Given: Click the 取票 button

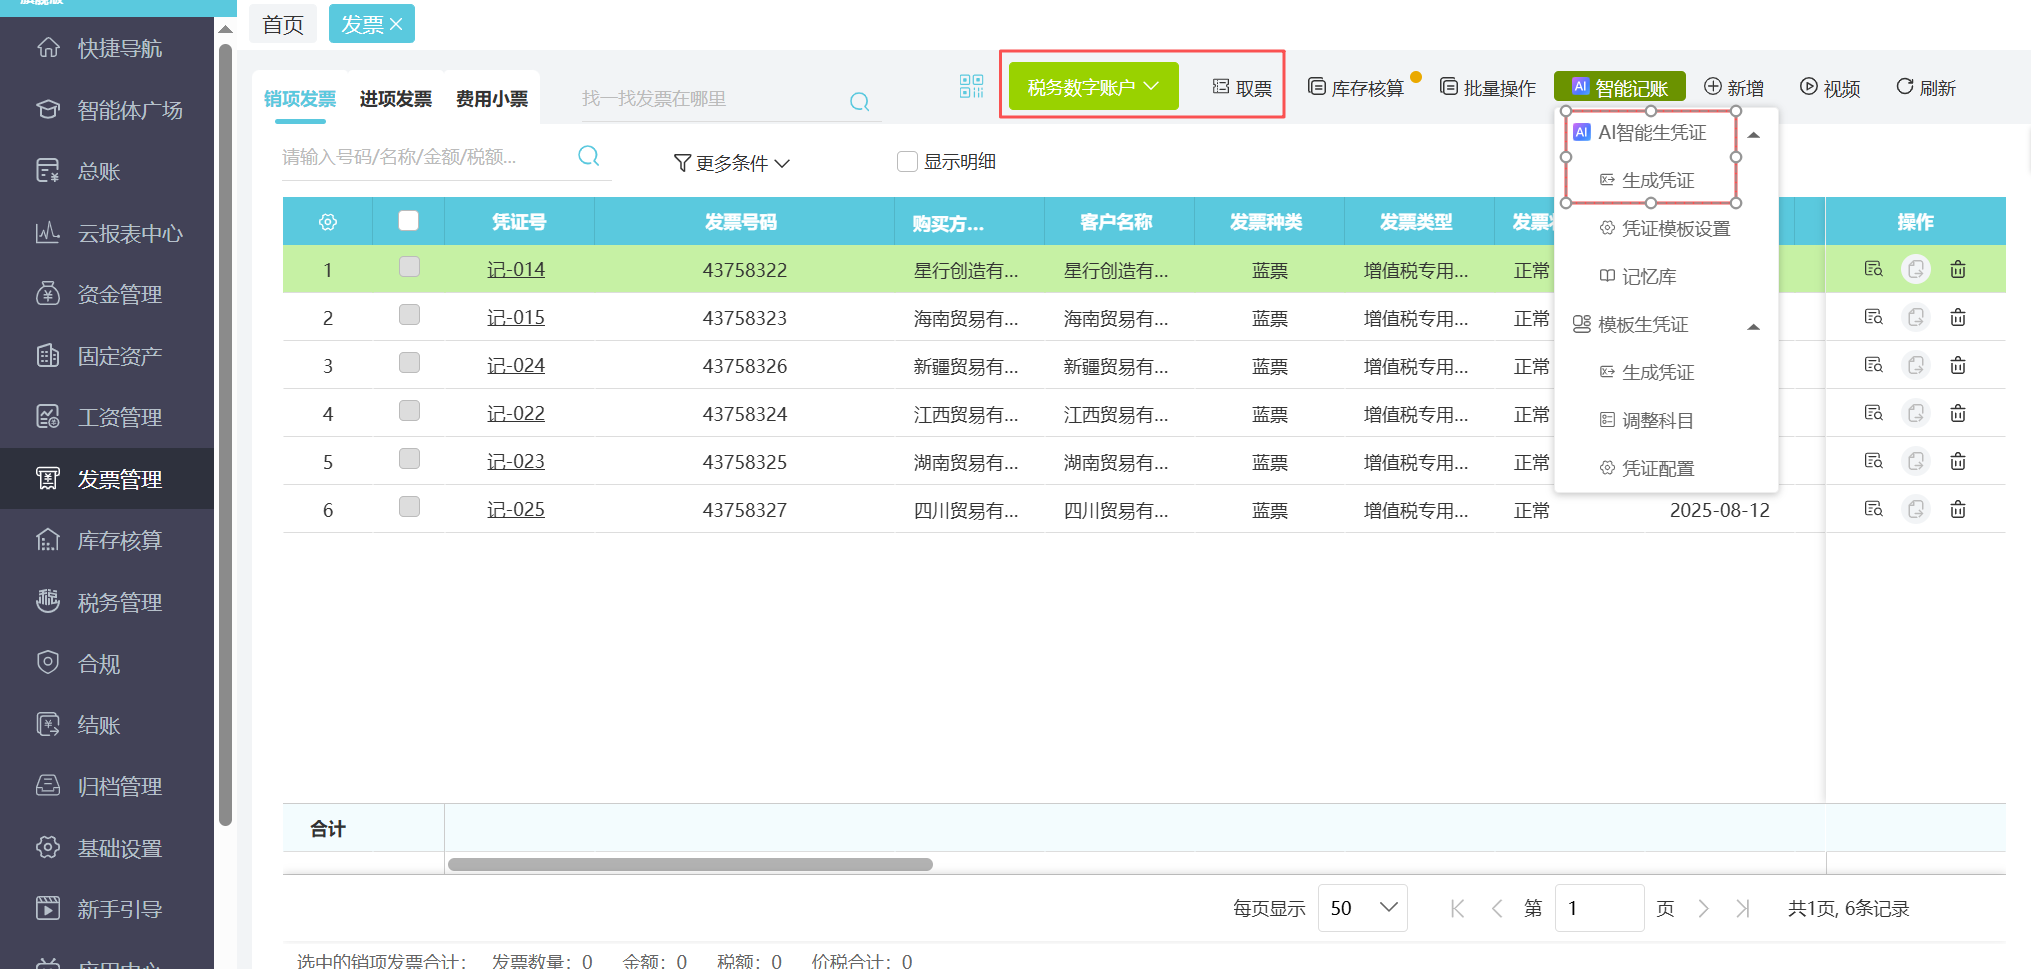Looking at the screenshot, I should (x=1242, y=88).
